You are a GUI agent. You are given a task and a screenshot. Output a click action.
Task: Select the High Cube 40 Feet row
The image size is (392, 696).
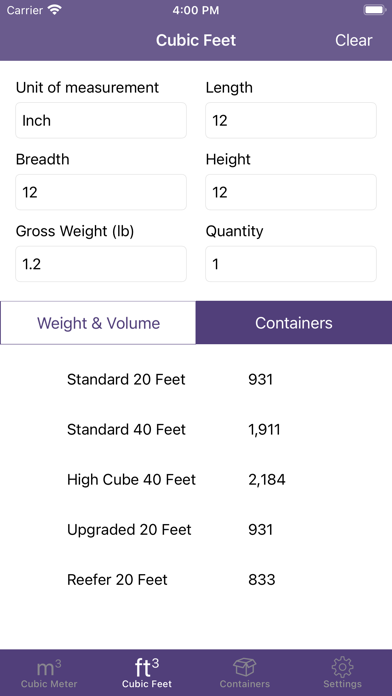[196, 479]
